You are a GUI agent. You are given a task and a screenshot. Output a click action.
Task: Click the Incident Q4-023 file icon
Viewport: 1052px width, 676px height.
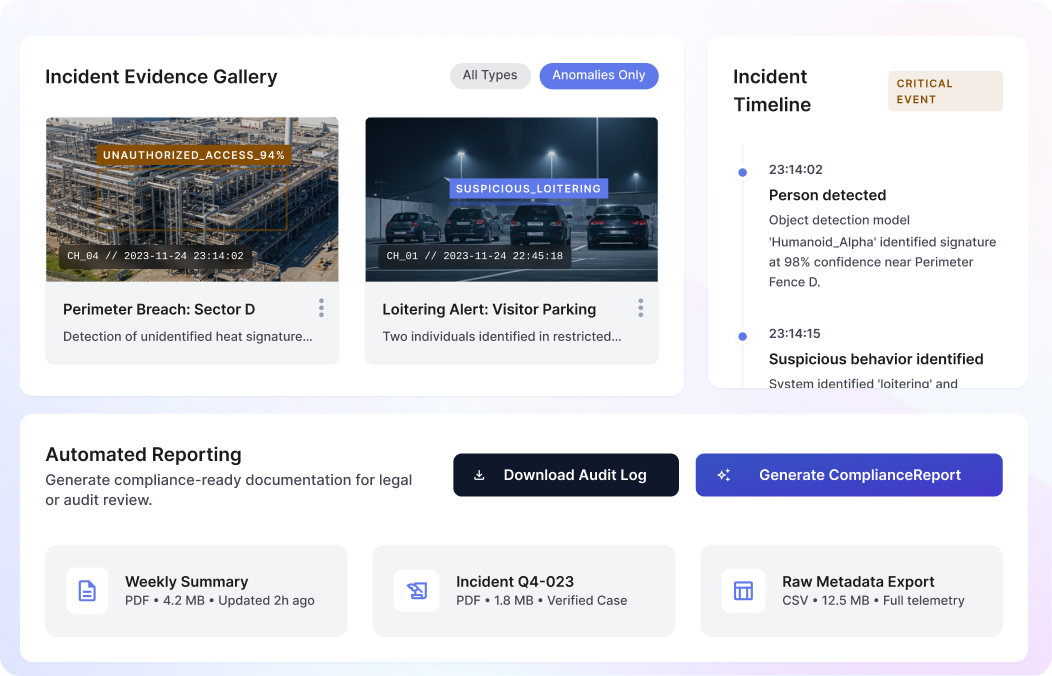[415, 591]
